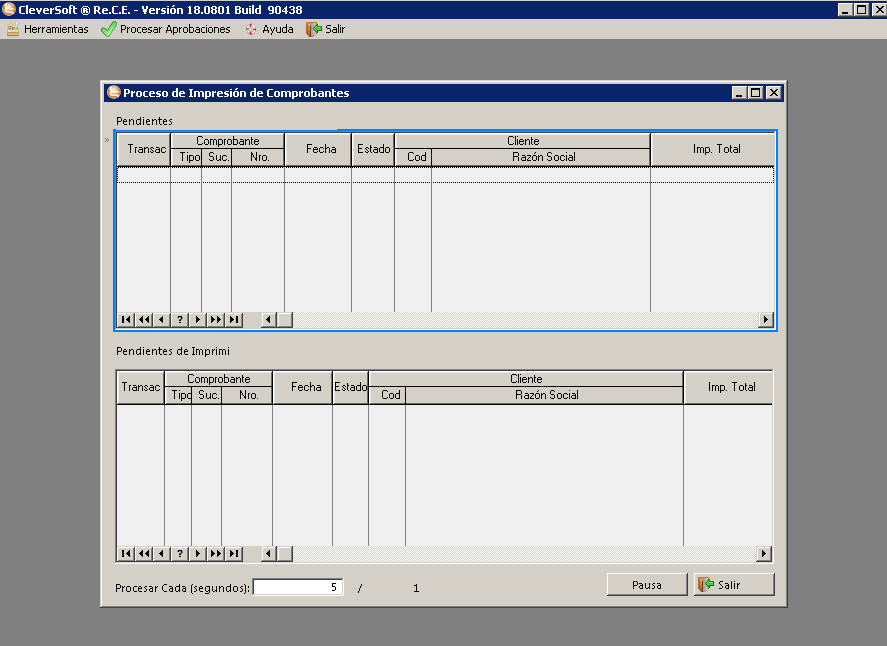Go to first record in Pendientes grid
This screenshot has height=646, width=887.
click(126, 320)
